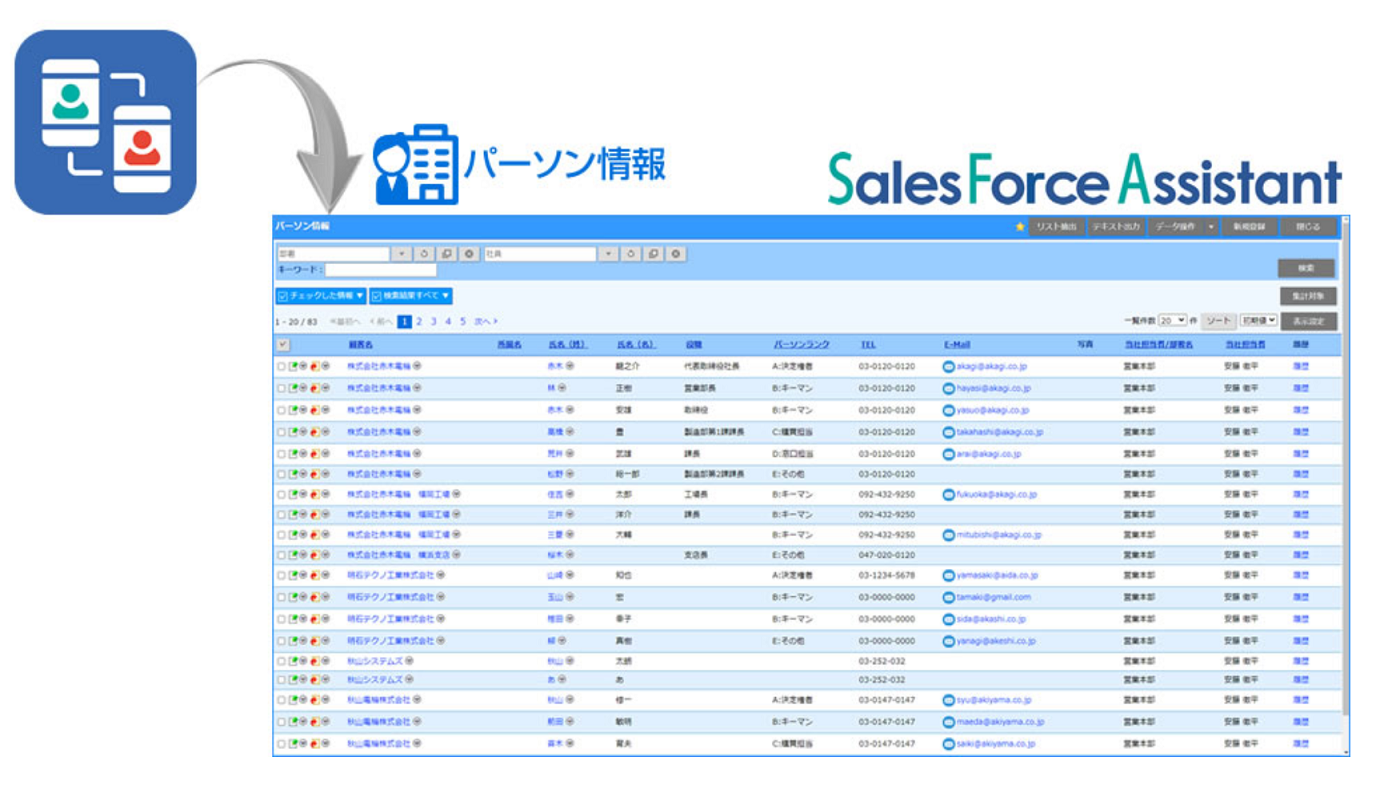The height and width of the screenshot is (809, 1384).
Task: Click the reset icon beside the 部署 field
Action: 425,254
